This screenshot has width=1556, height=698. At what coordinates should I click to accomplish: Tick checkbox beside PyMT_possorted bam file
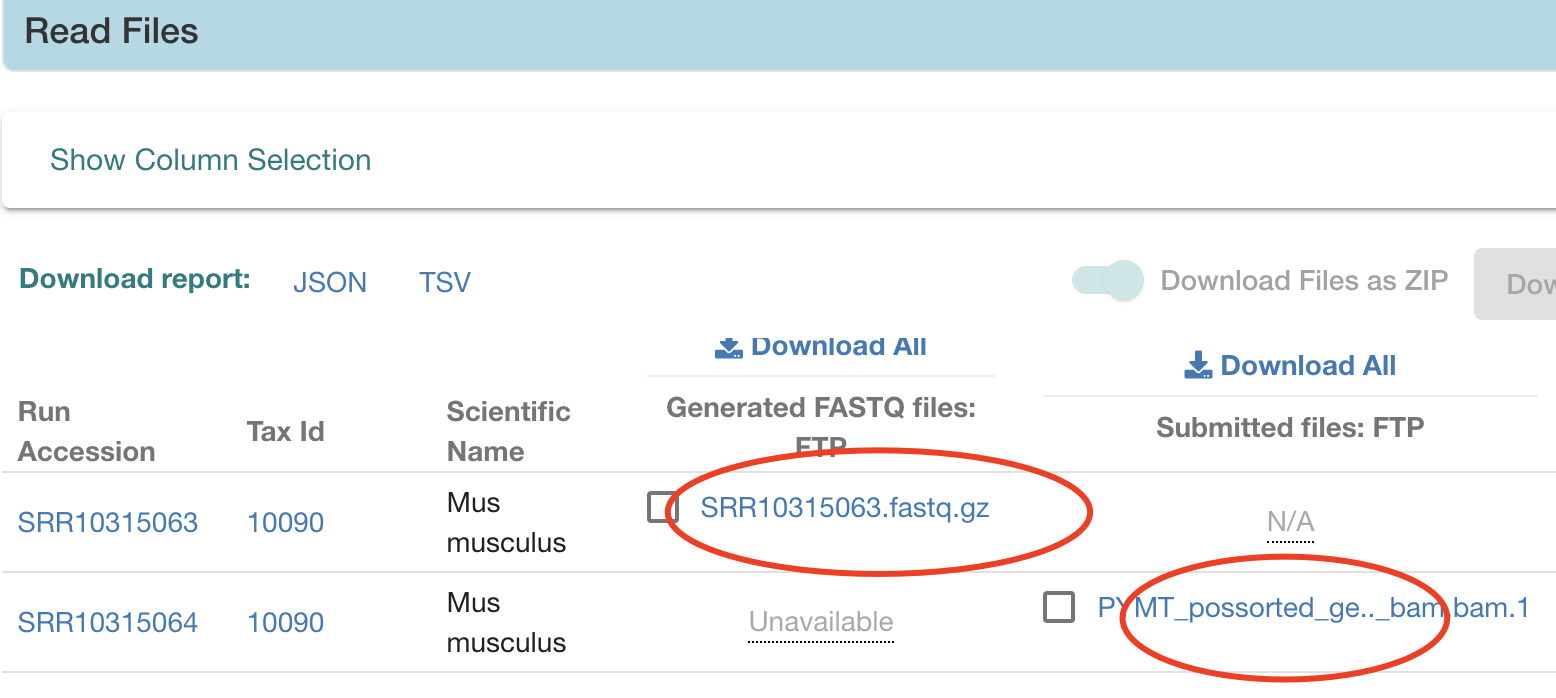tap(1059, 607)
